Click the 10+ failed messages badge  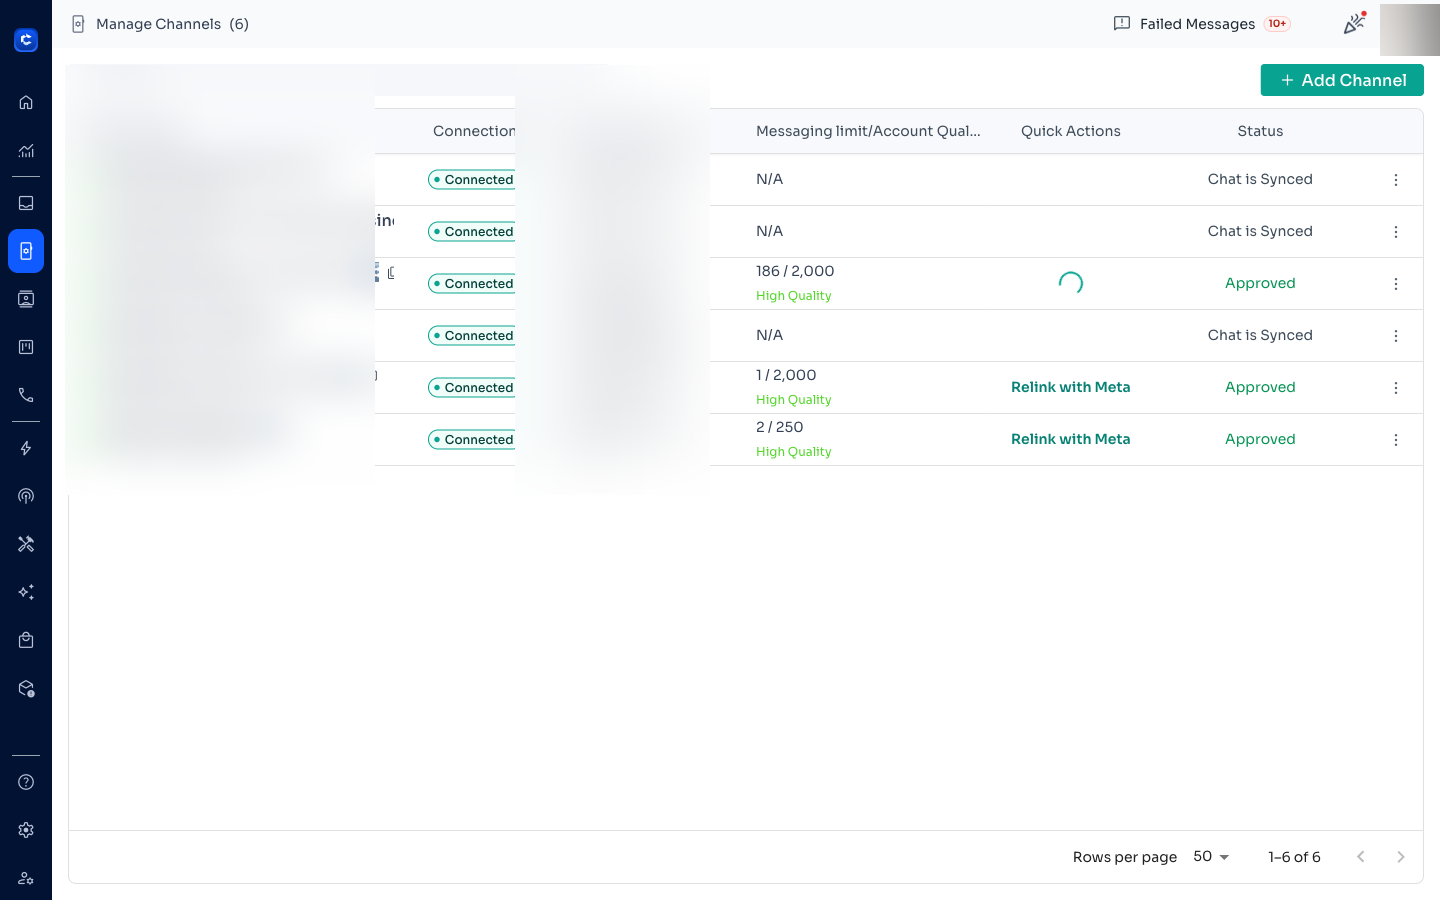click(x=1277, y=24)
